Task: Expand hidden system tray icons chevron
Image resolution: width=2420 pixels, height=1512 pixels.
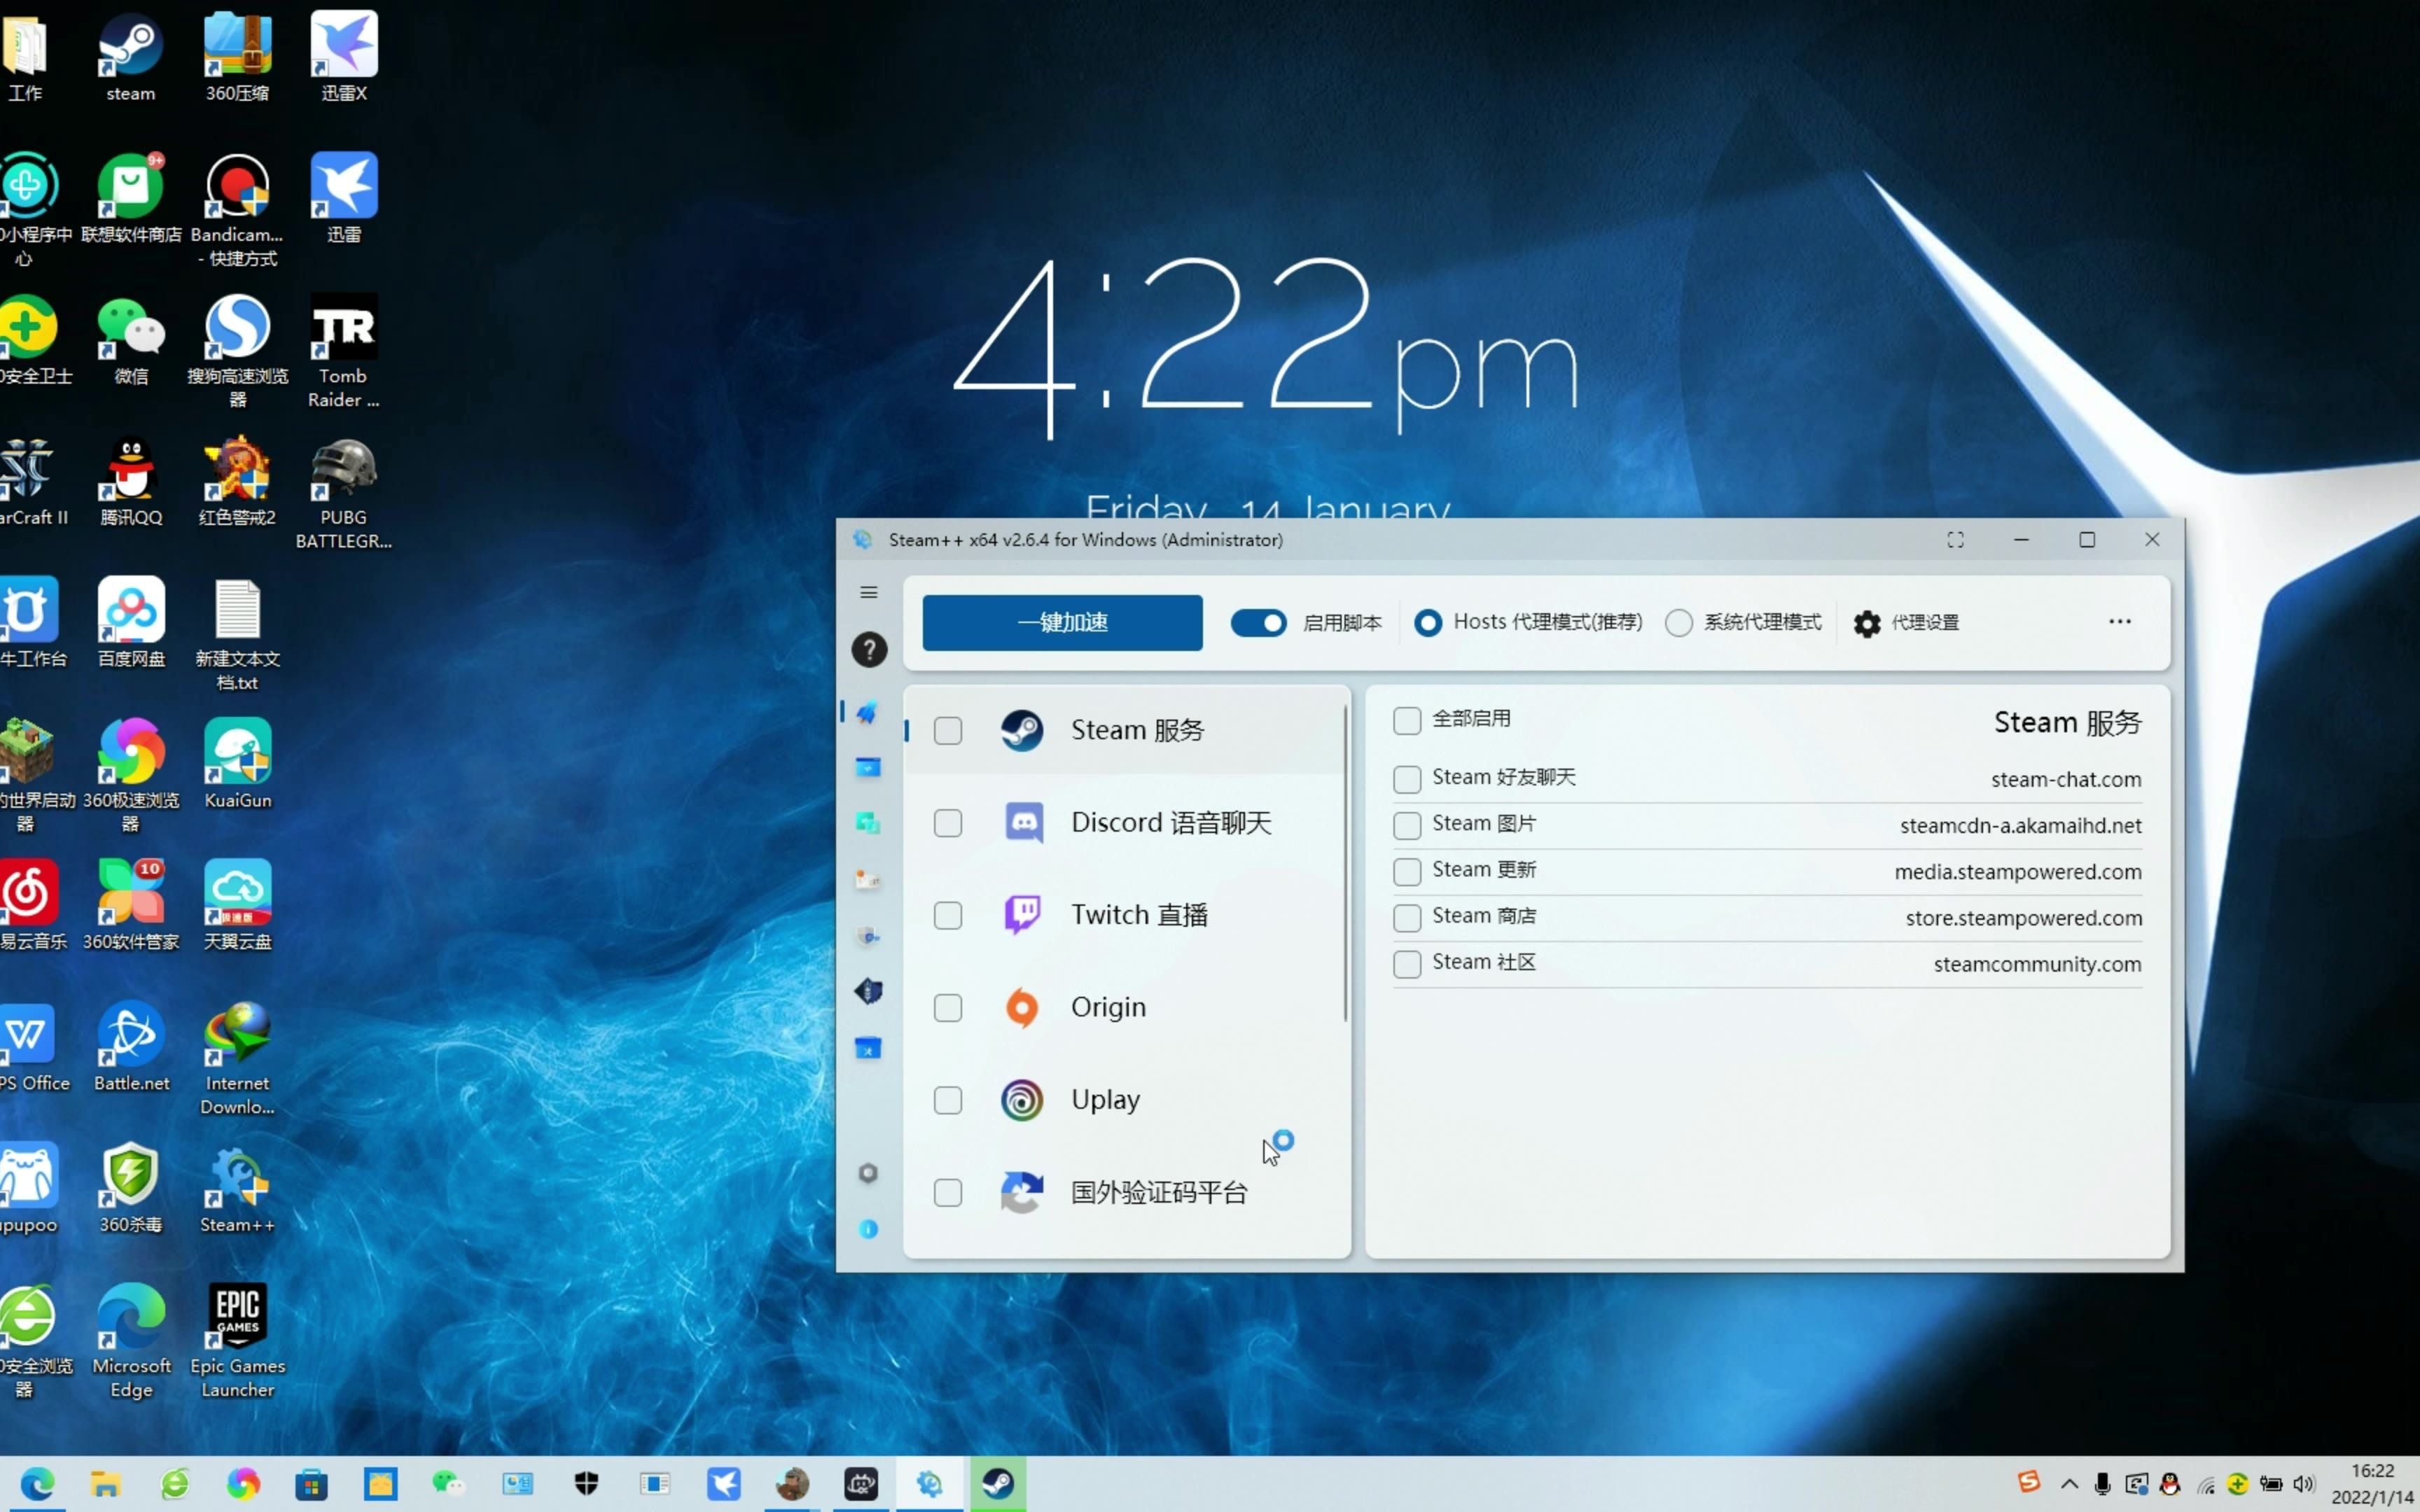Action: pos(2069,1483)
